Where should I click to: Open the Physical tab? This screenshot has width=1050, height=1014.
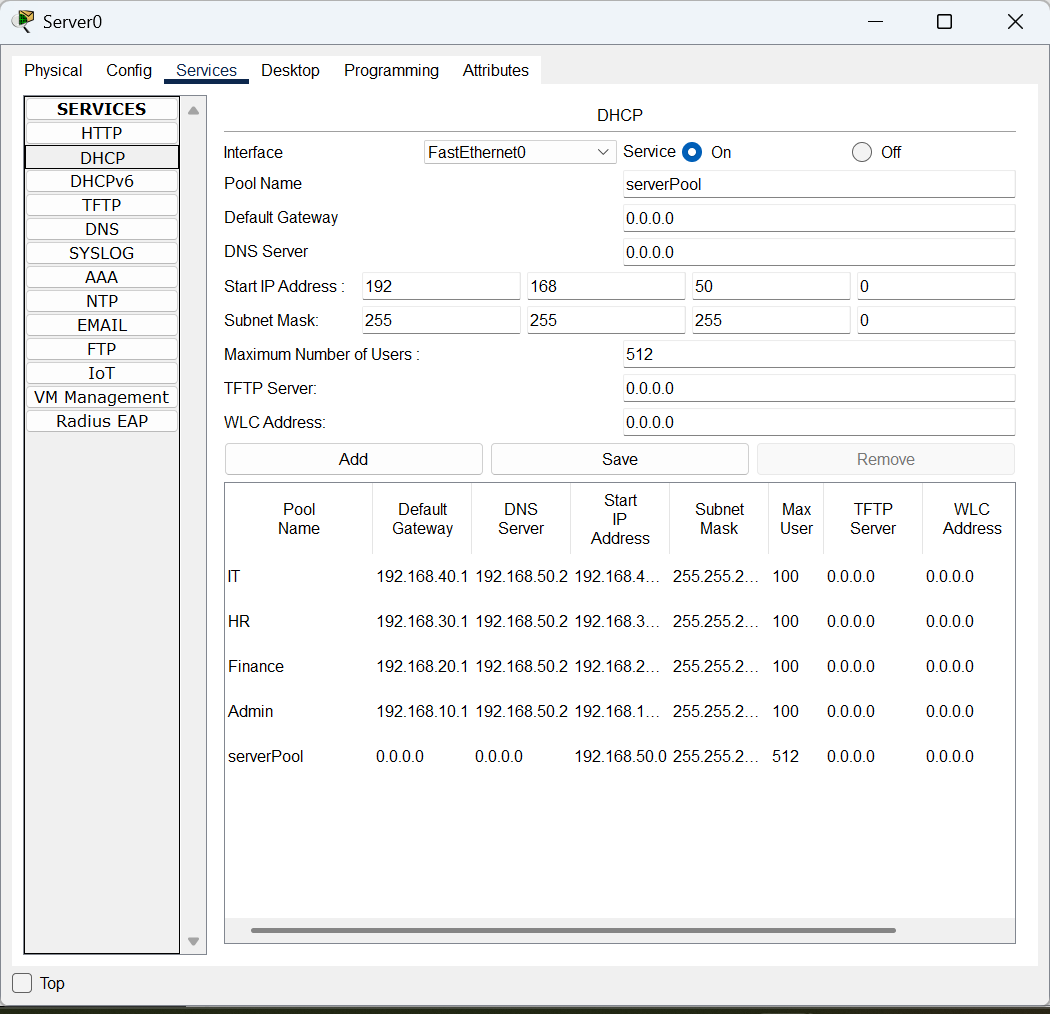[x=53, y=70]
